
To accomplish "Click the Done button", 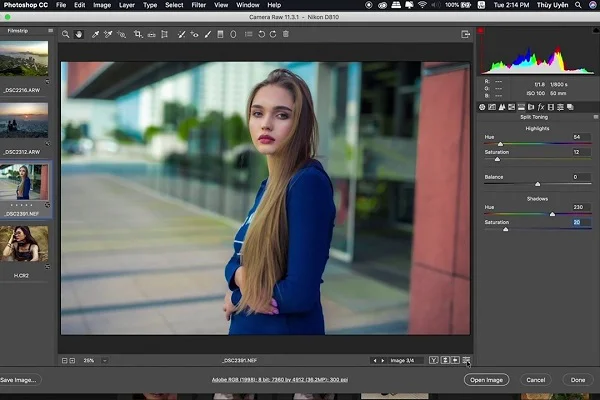I will [578, 380].
